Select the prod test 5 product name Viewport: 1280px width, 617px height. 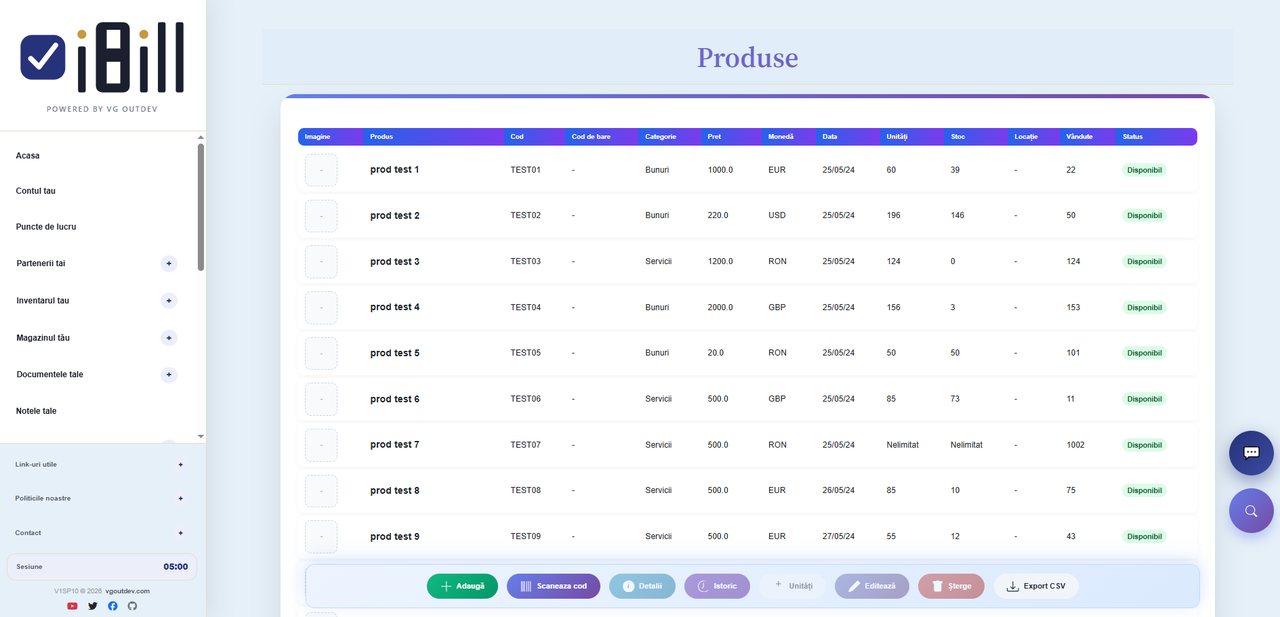coord(395,353)
